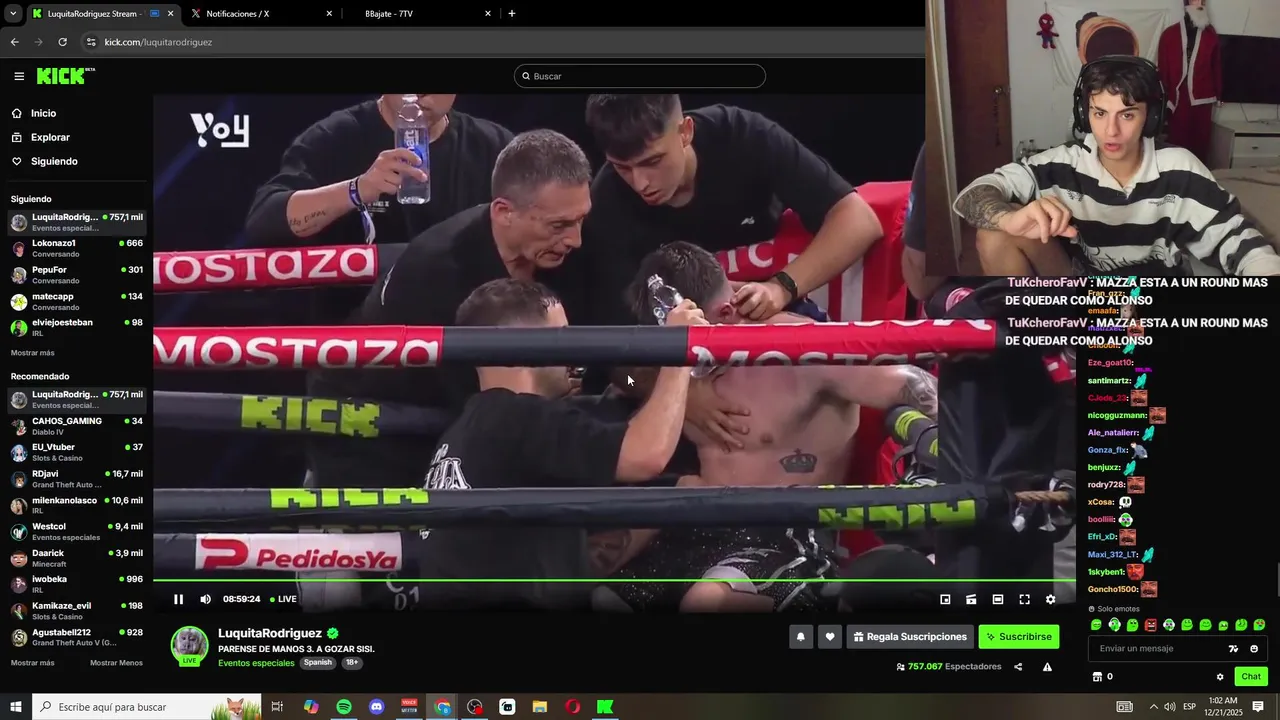
Task: Open the browser tab search dropdown
Action: [13, 14]
